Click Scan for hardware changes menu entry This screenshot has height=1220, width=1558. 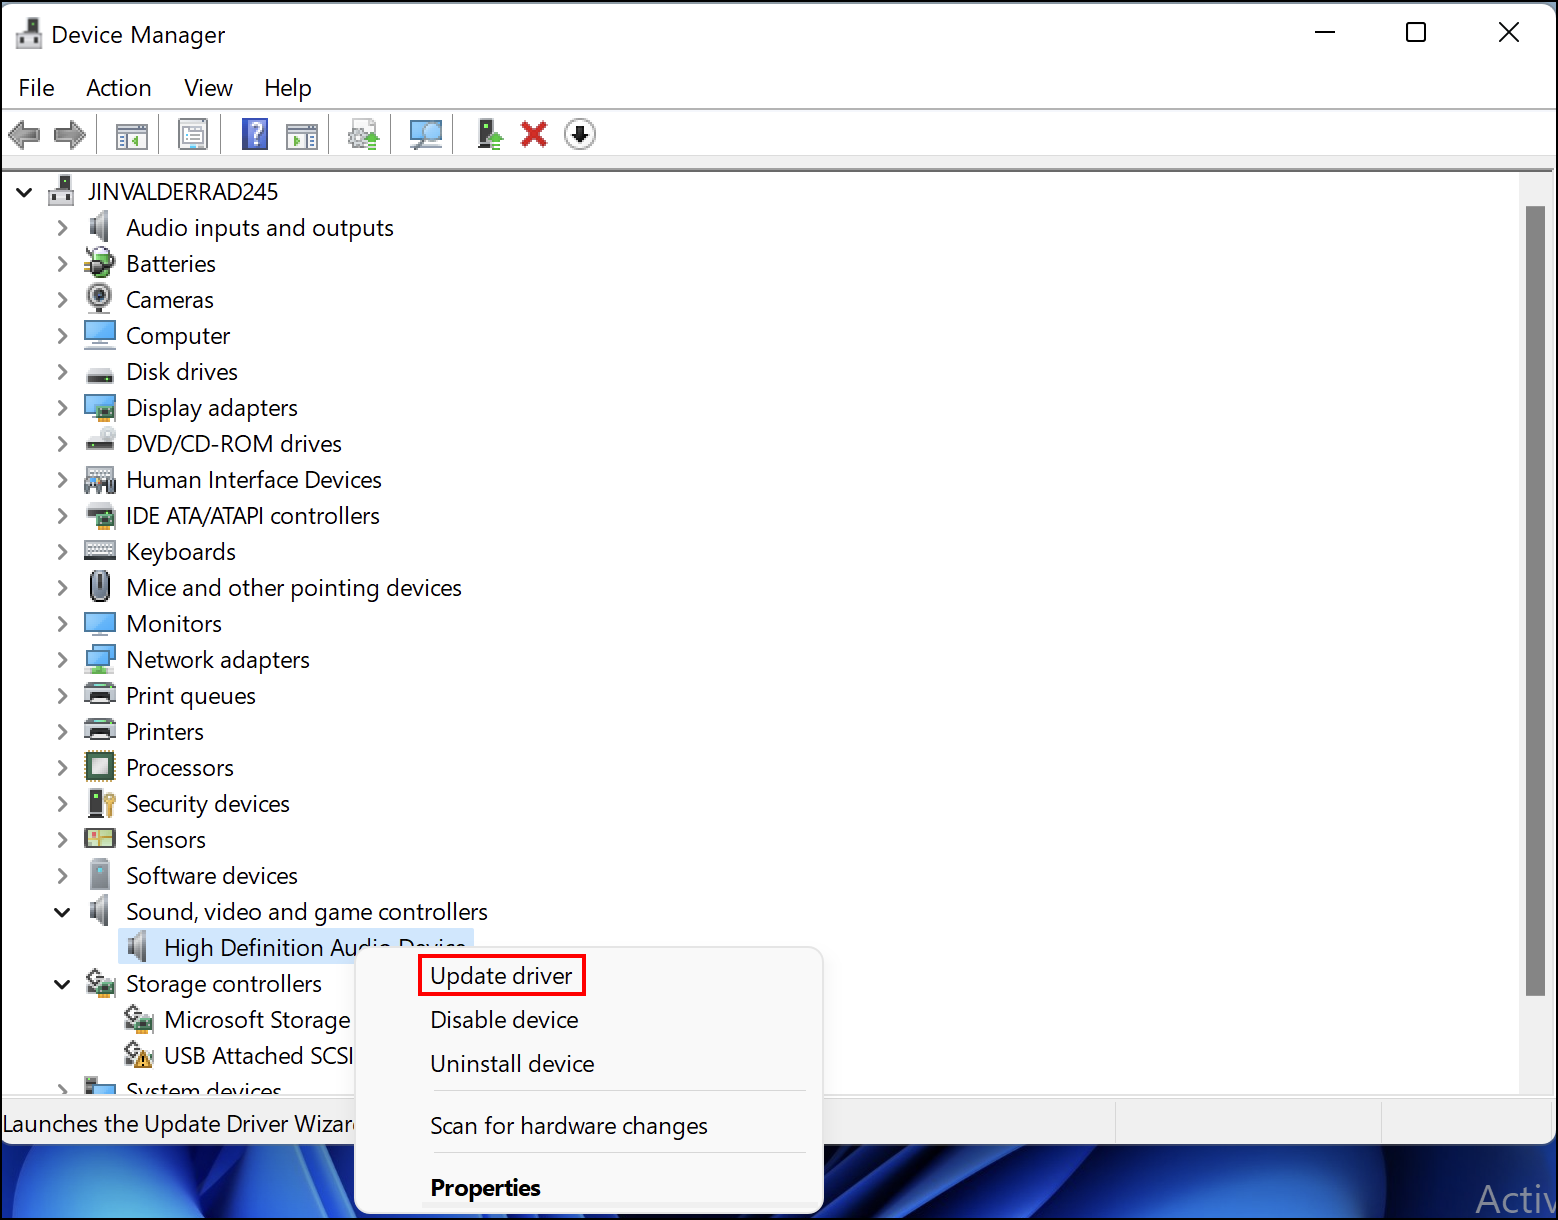[x=568, y=1126]
